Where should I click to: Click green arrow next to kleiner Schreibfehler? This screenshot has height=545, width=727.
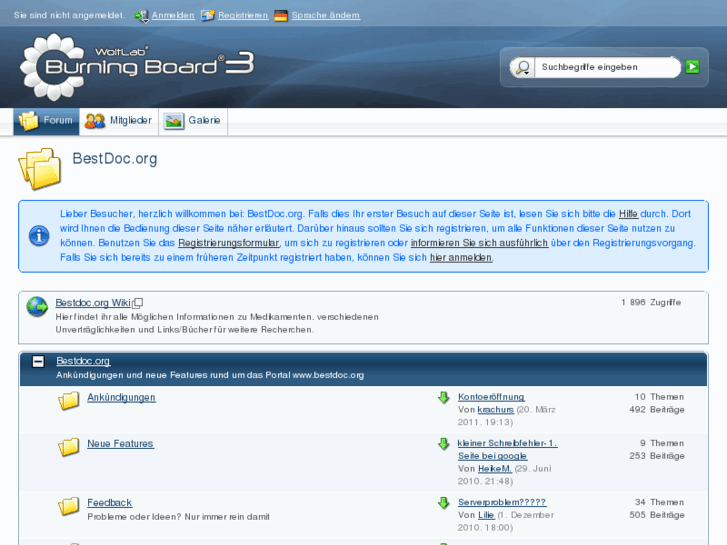(444, 444)
